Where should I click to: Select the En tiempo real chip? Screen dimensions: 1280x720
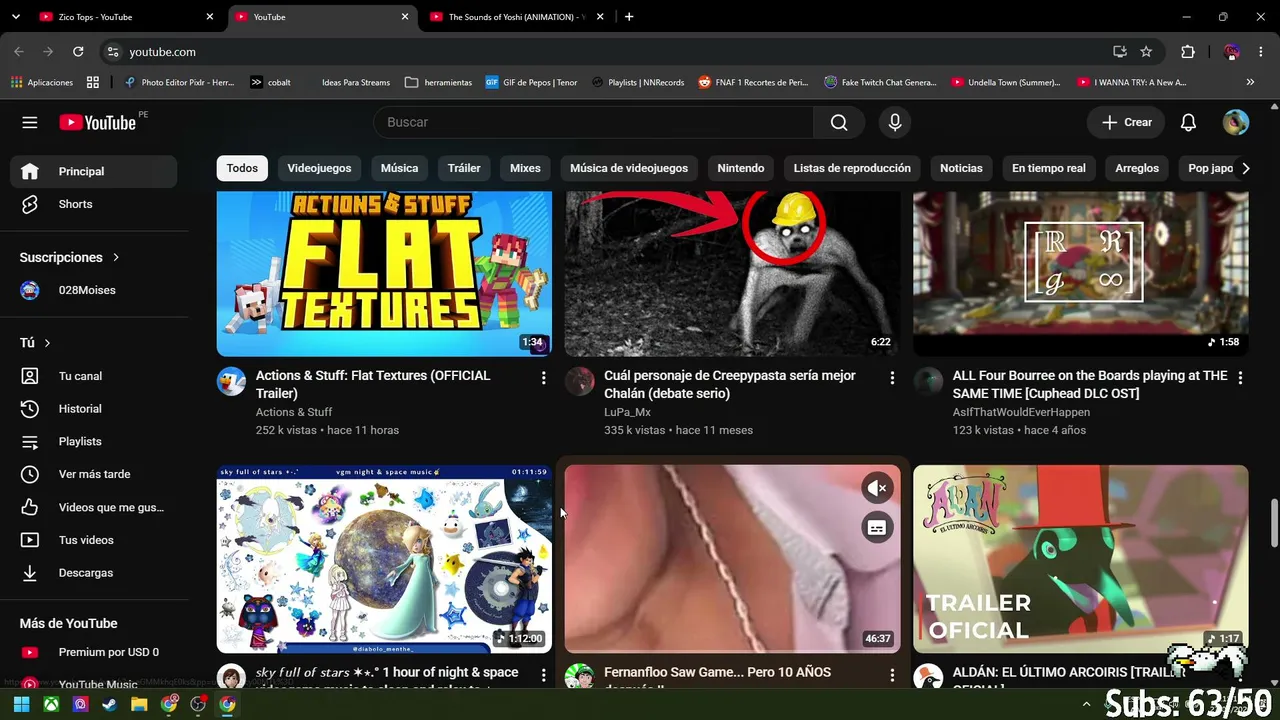coord(1049,168)
